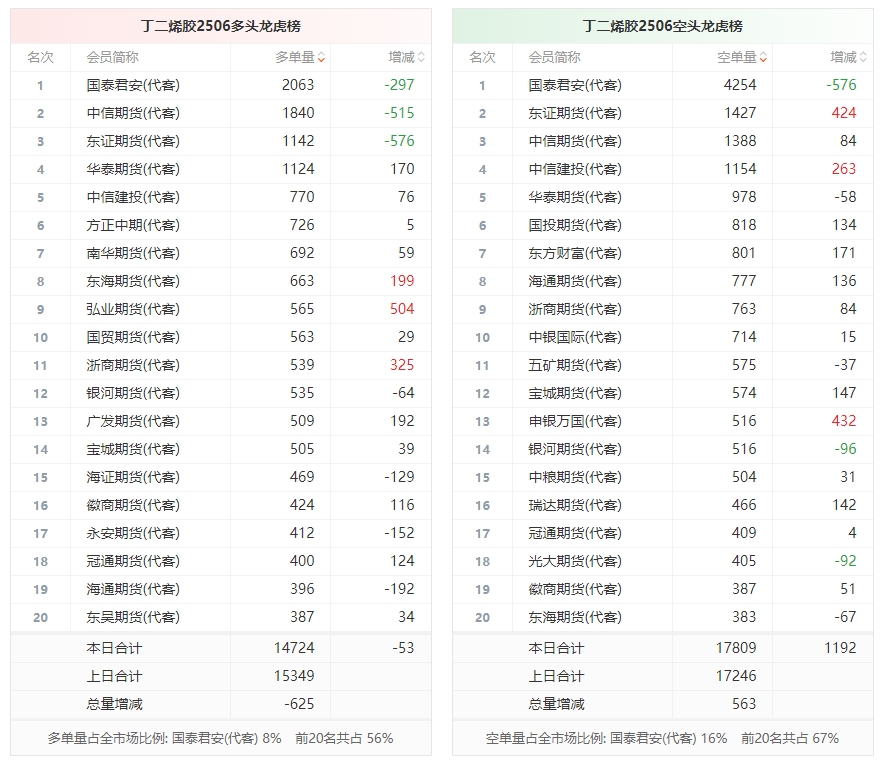
Task: Click 东吴期货(代客) row
Action: [x=221, y=617]
